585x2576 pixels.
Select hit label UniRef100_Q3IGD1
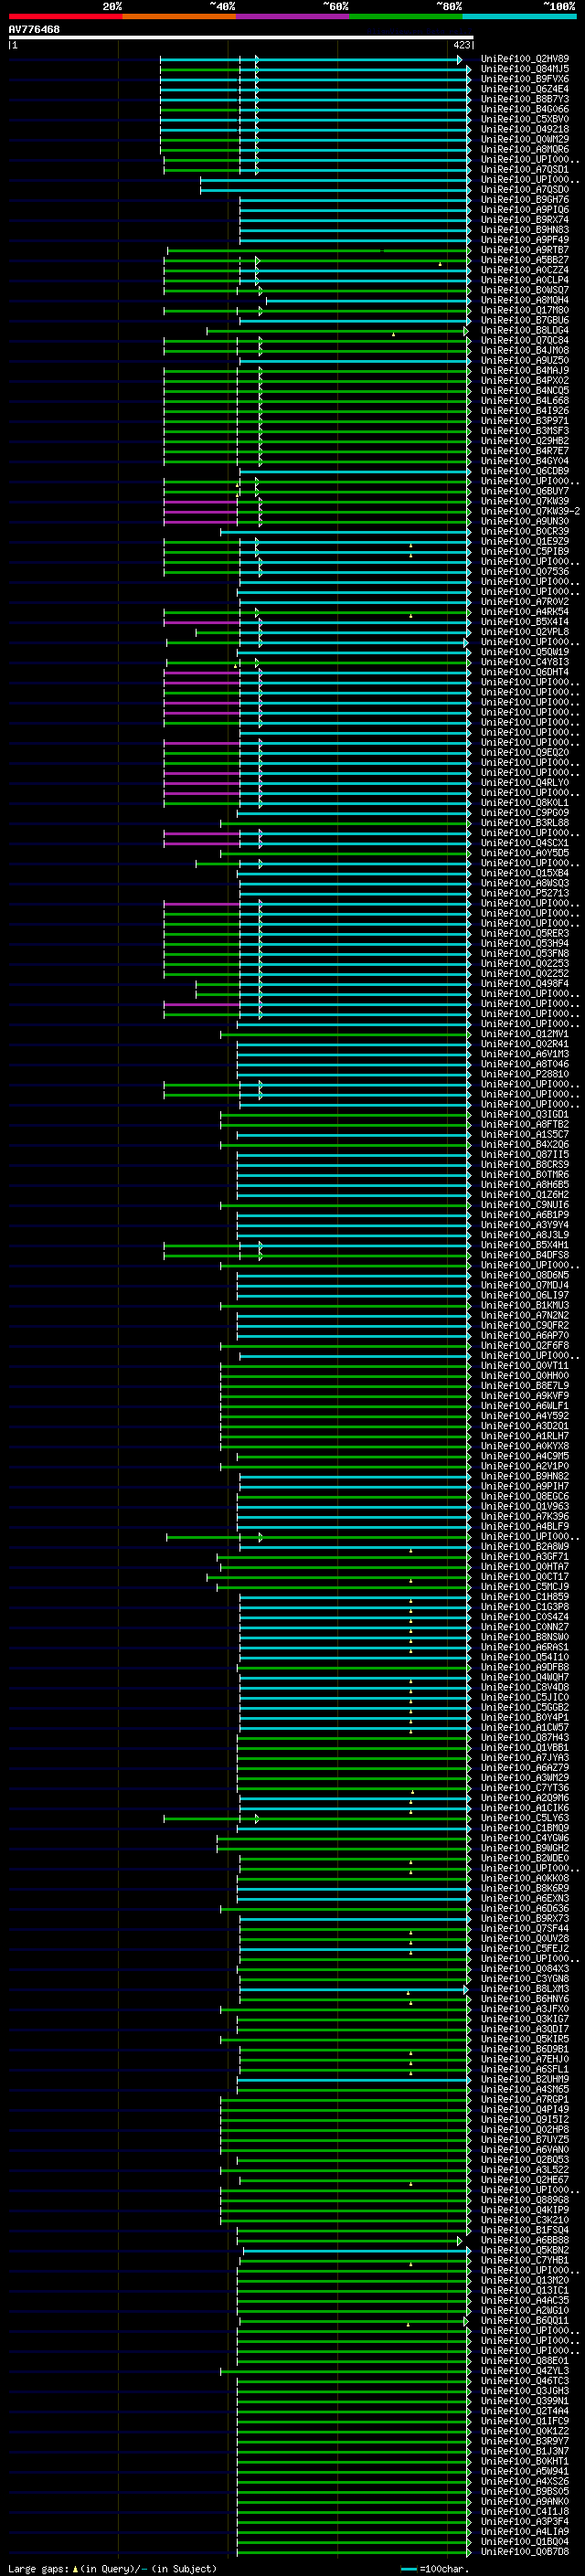tap(525, 1114)
